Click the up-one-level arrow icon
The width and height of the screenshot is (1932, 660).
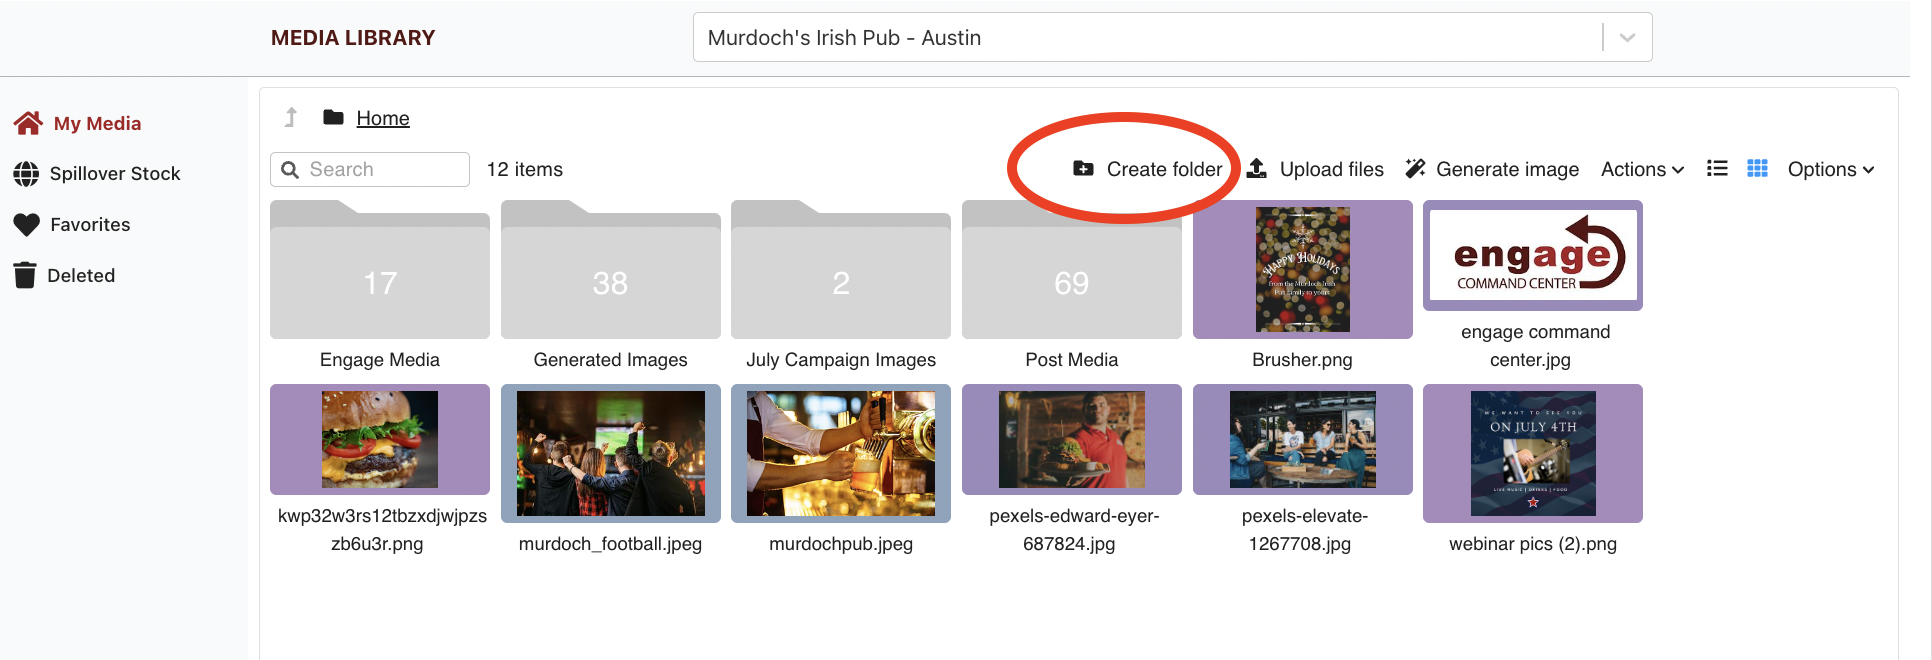click(x=291, y=118)
